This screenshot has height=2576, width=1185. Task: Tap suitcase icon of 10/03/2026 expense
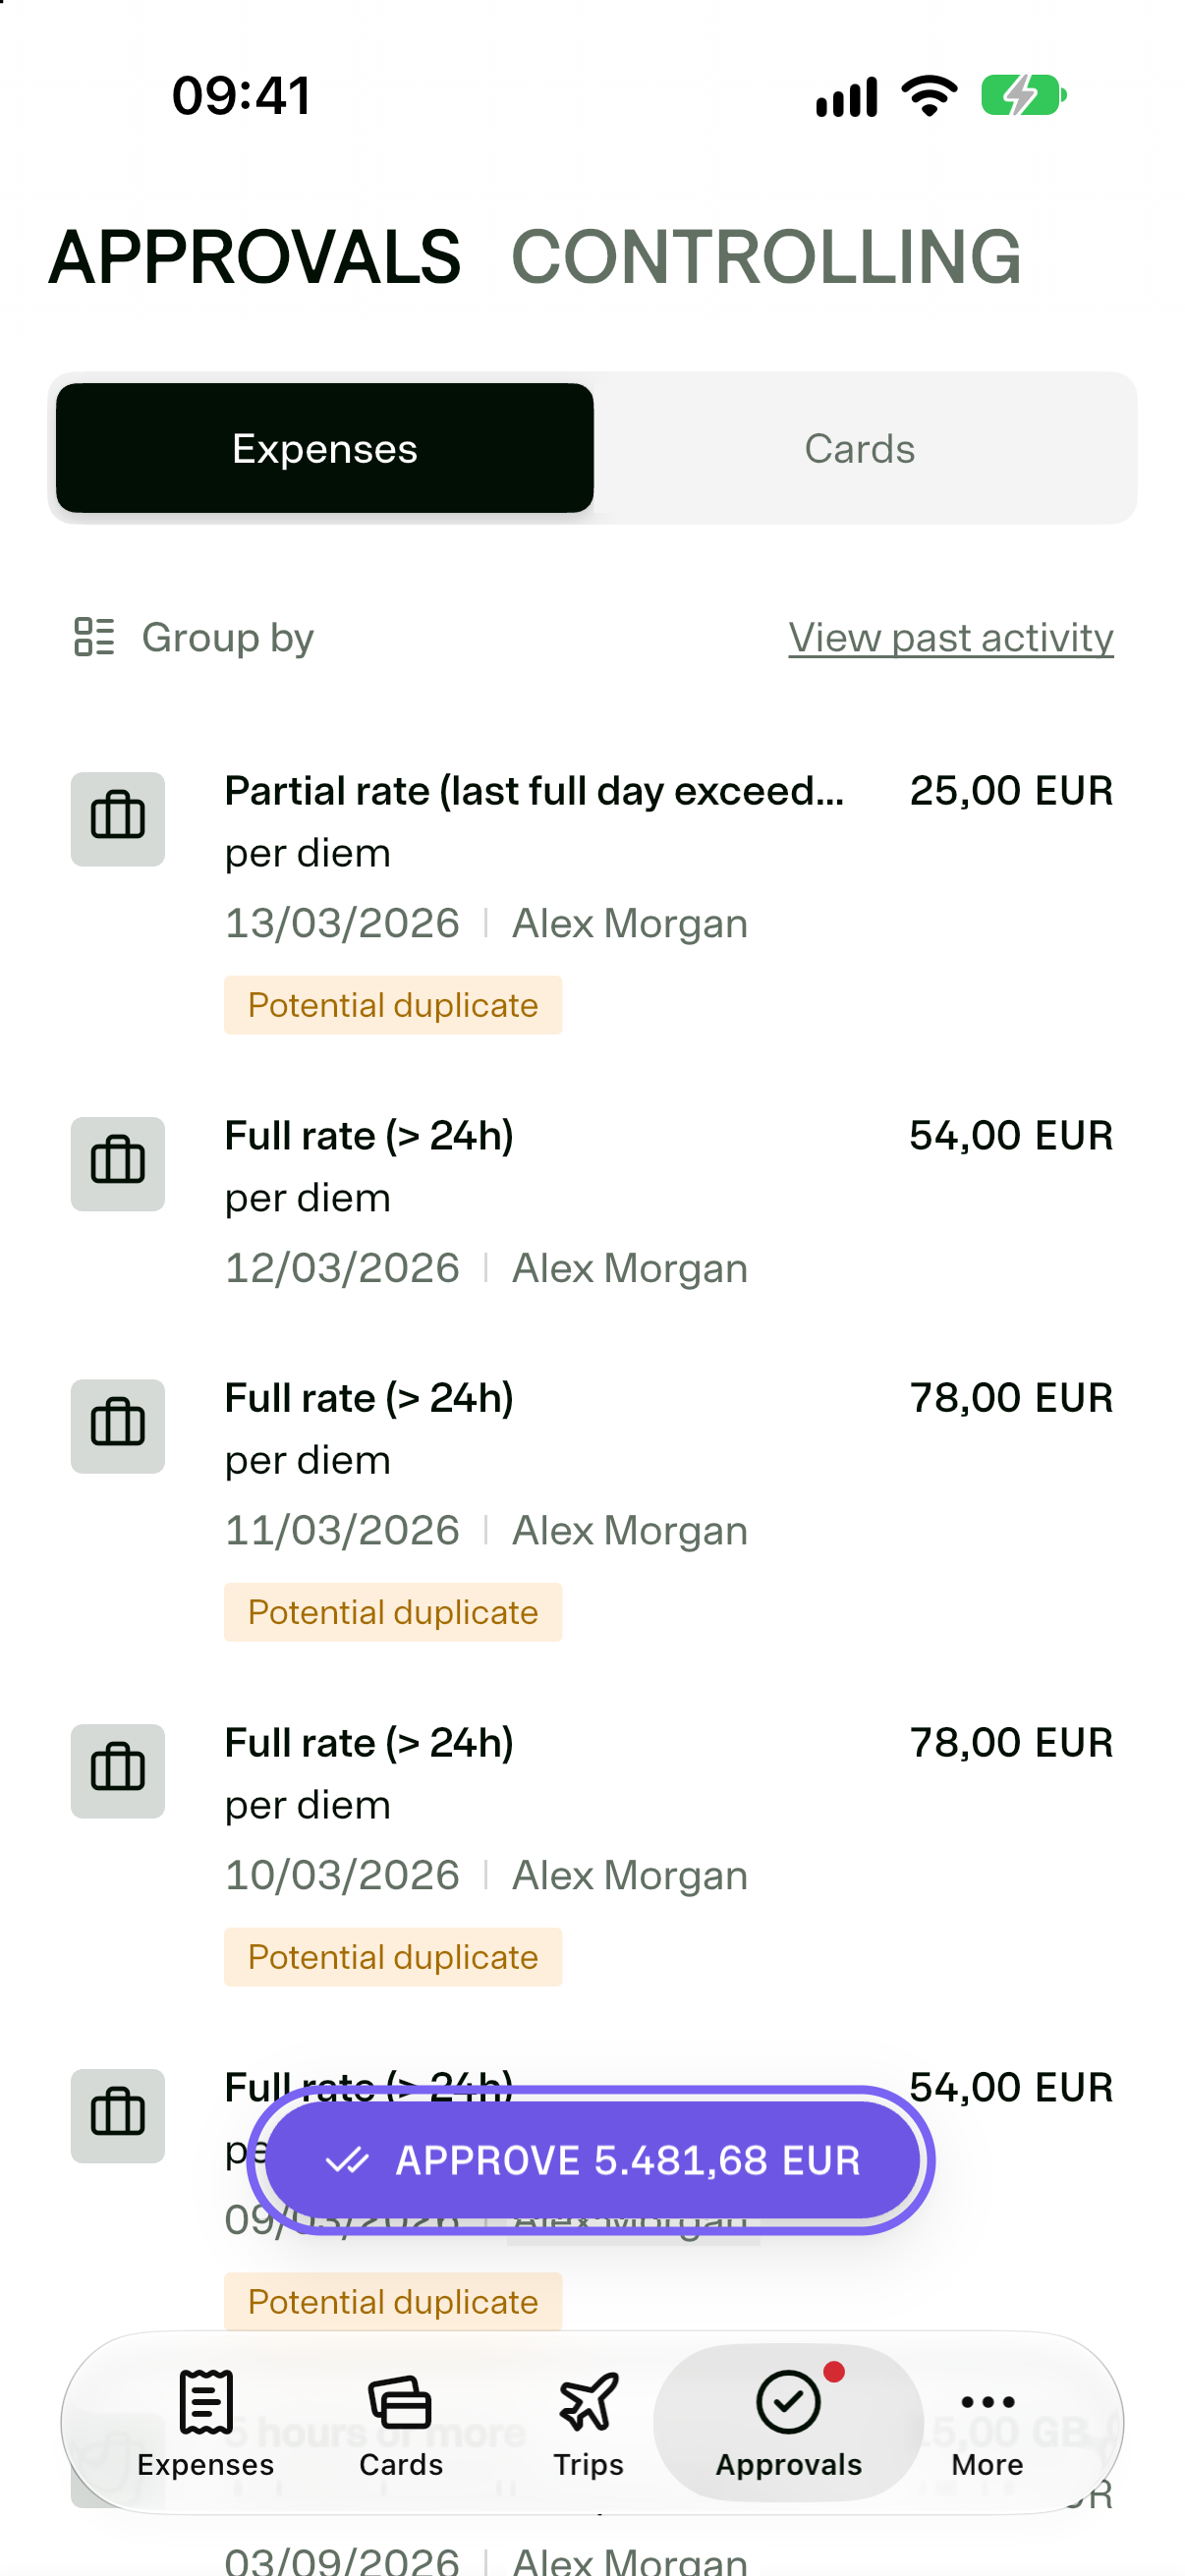(118, 1771)
